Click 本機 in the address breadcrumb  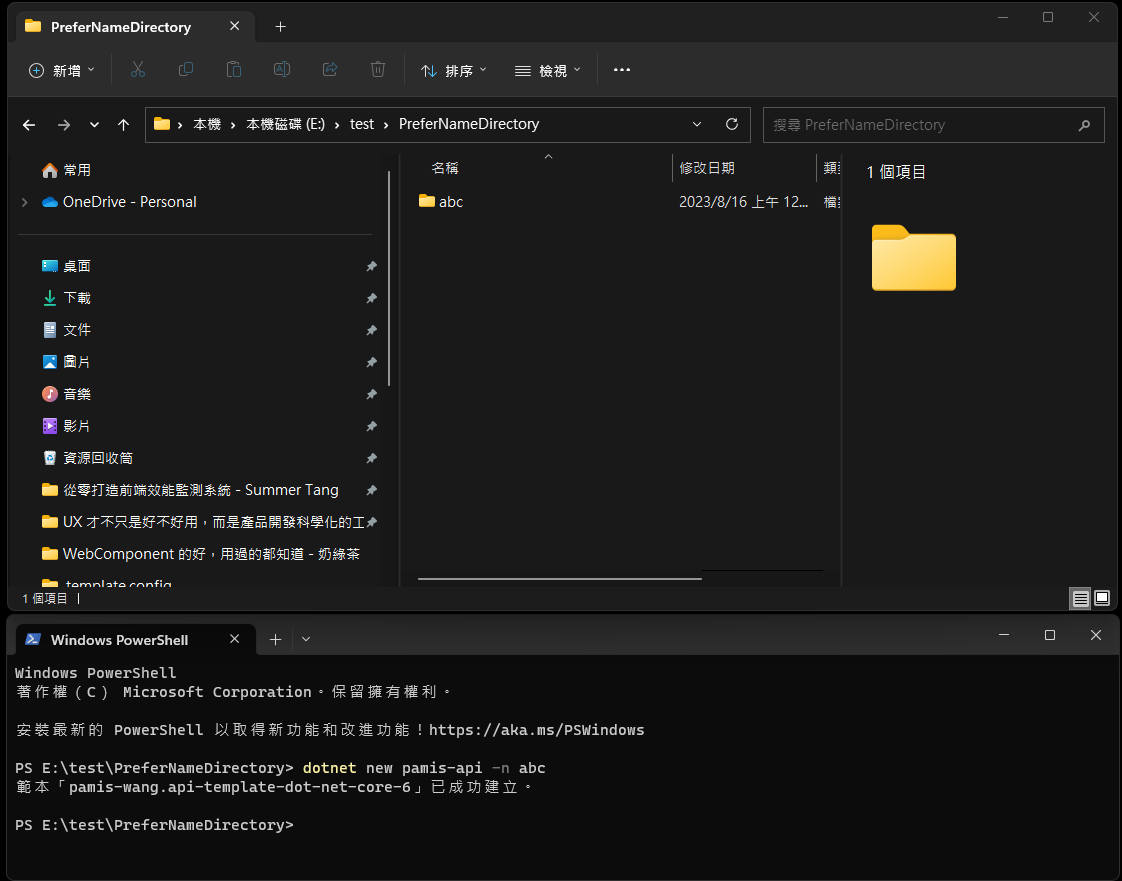(x=207, y=124)
